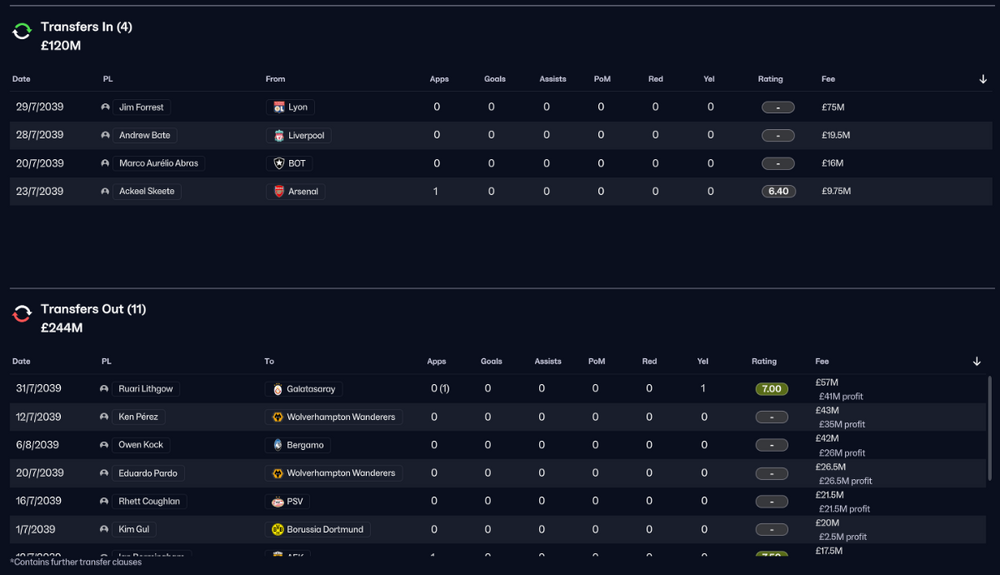
Task: Click the Liverpool club crest icon
Action: [x=279, y=135]
